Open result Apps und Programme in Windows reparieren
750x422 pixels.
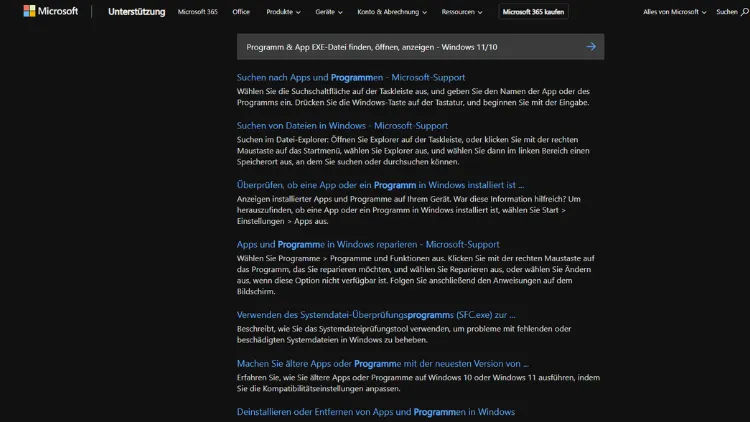pos(368,244)
